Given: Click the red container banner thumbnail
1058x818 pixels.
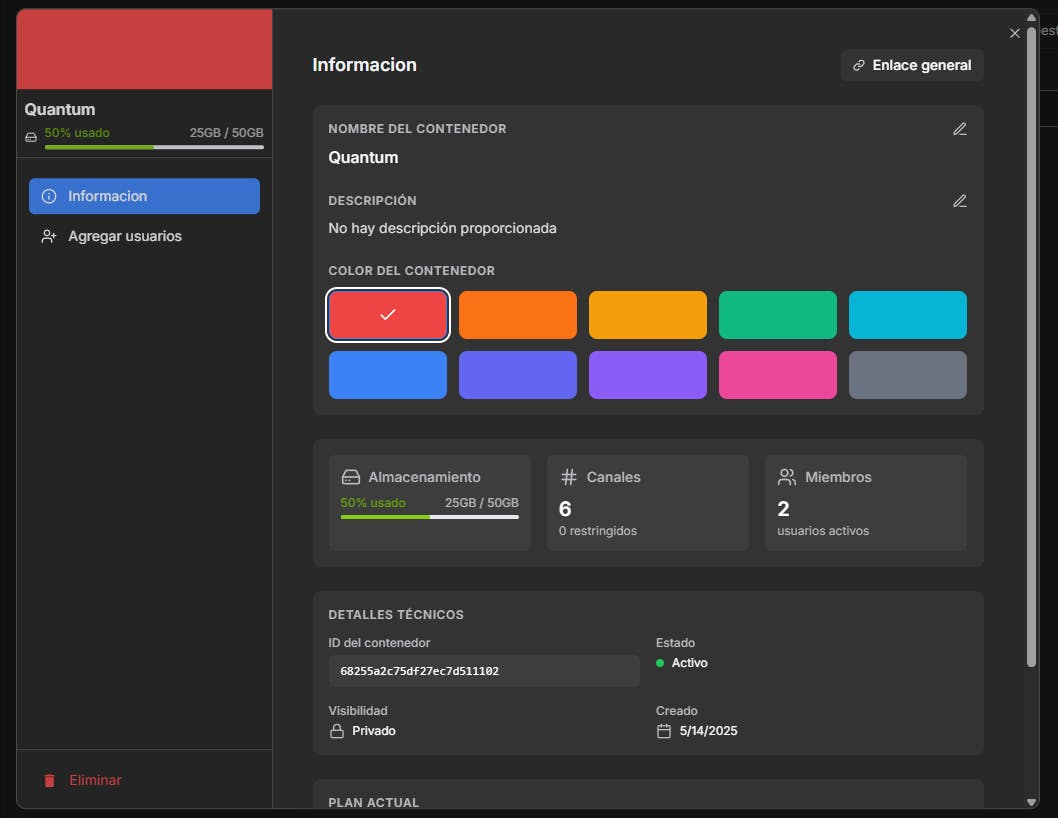Looking at the screenshot, I should pos(144,49).
